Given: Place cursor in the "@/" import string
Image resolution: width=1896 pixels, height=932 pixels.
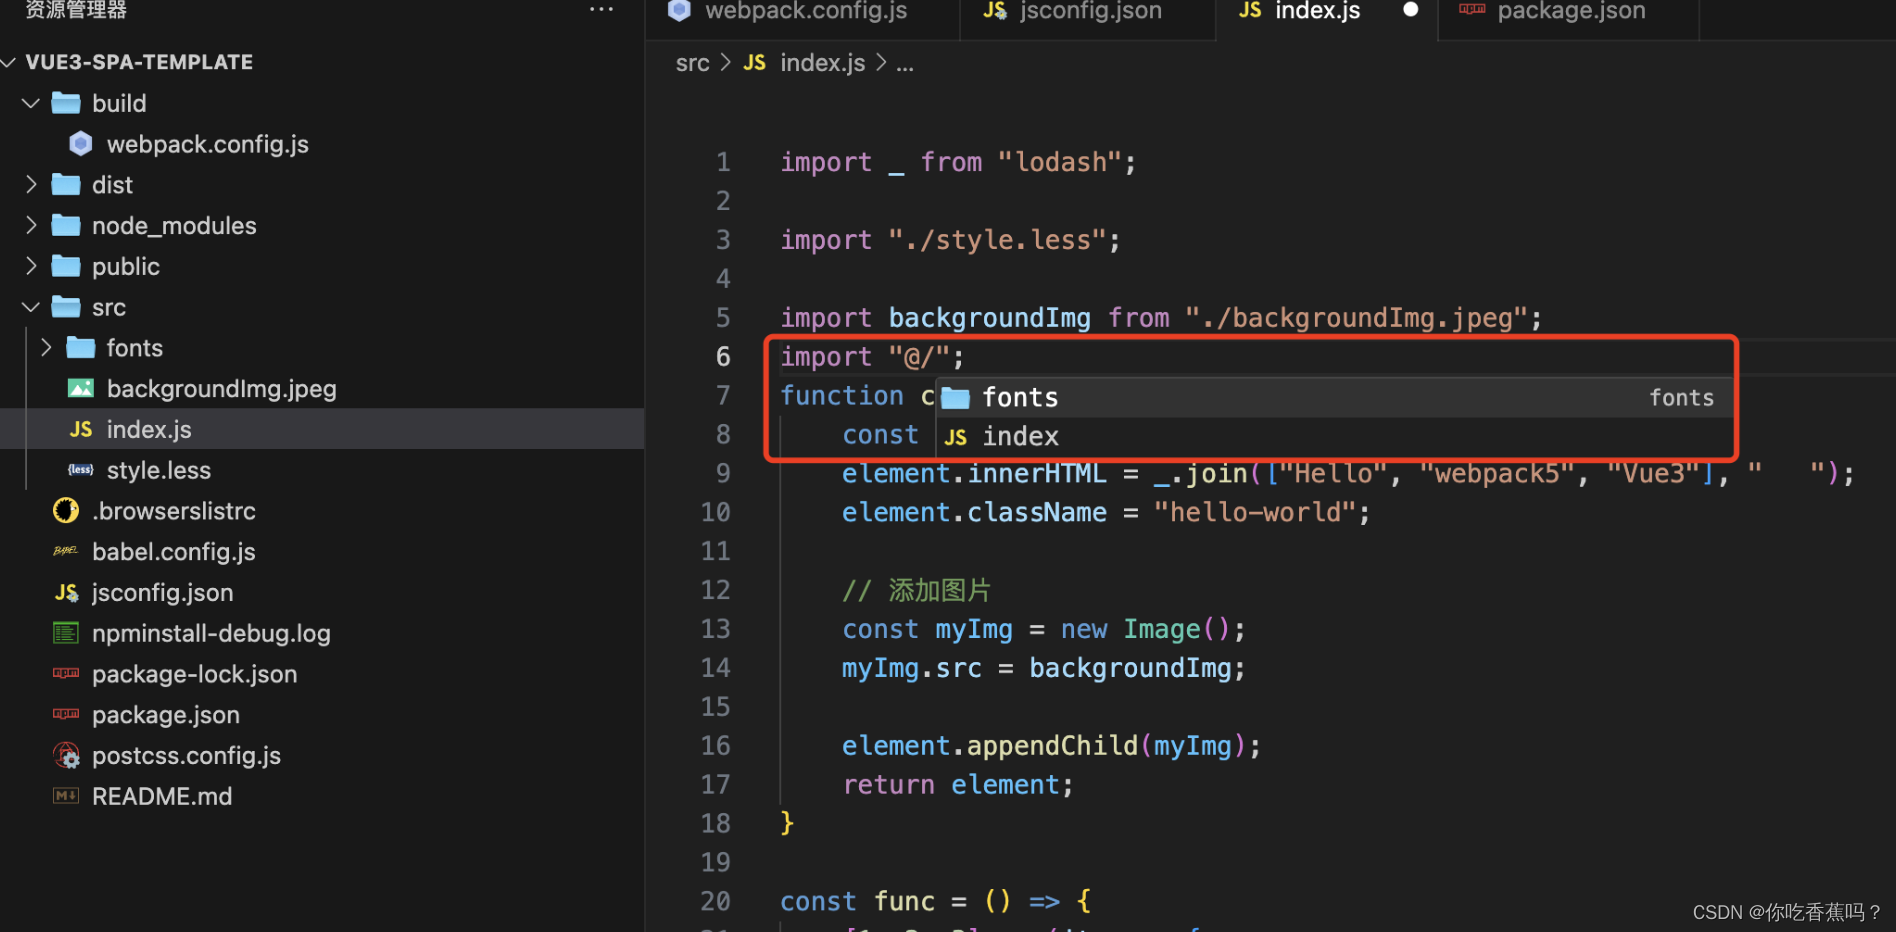Looking at the screenshot, I should coord(919,357).
